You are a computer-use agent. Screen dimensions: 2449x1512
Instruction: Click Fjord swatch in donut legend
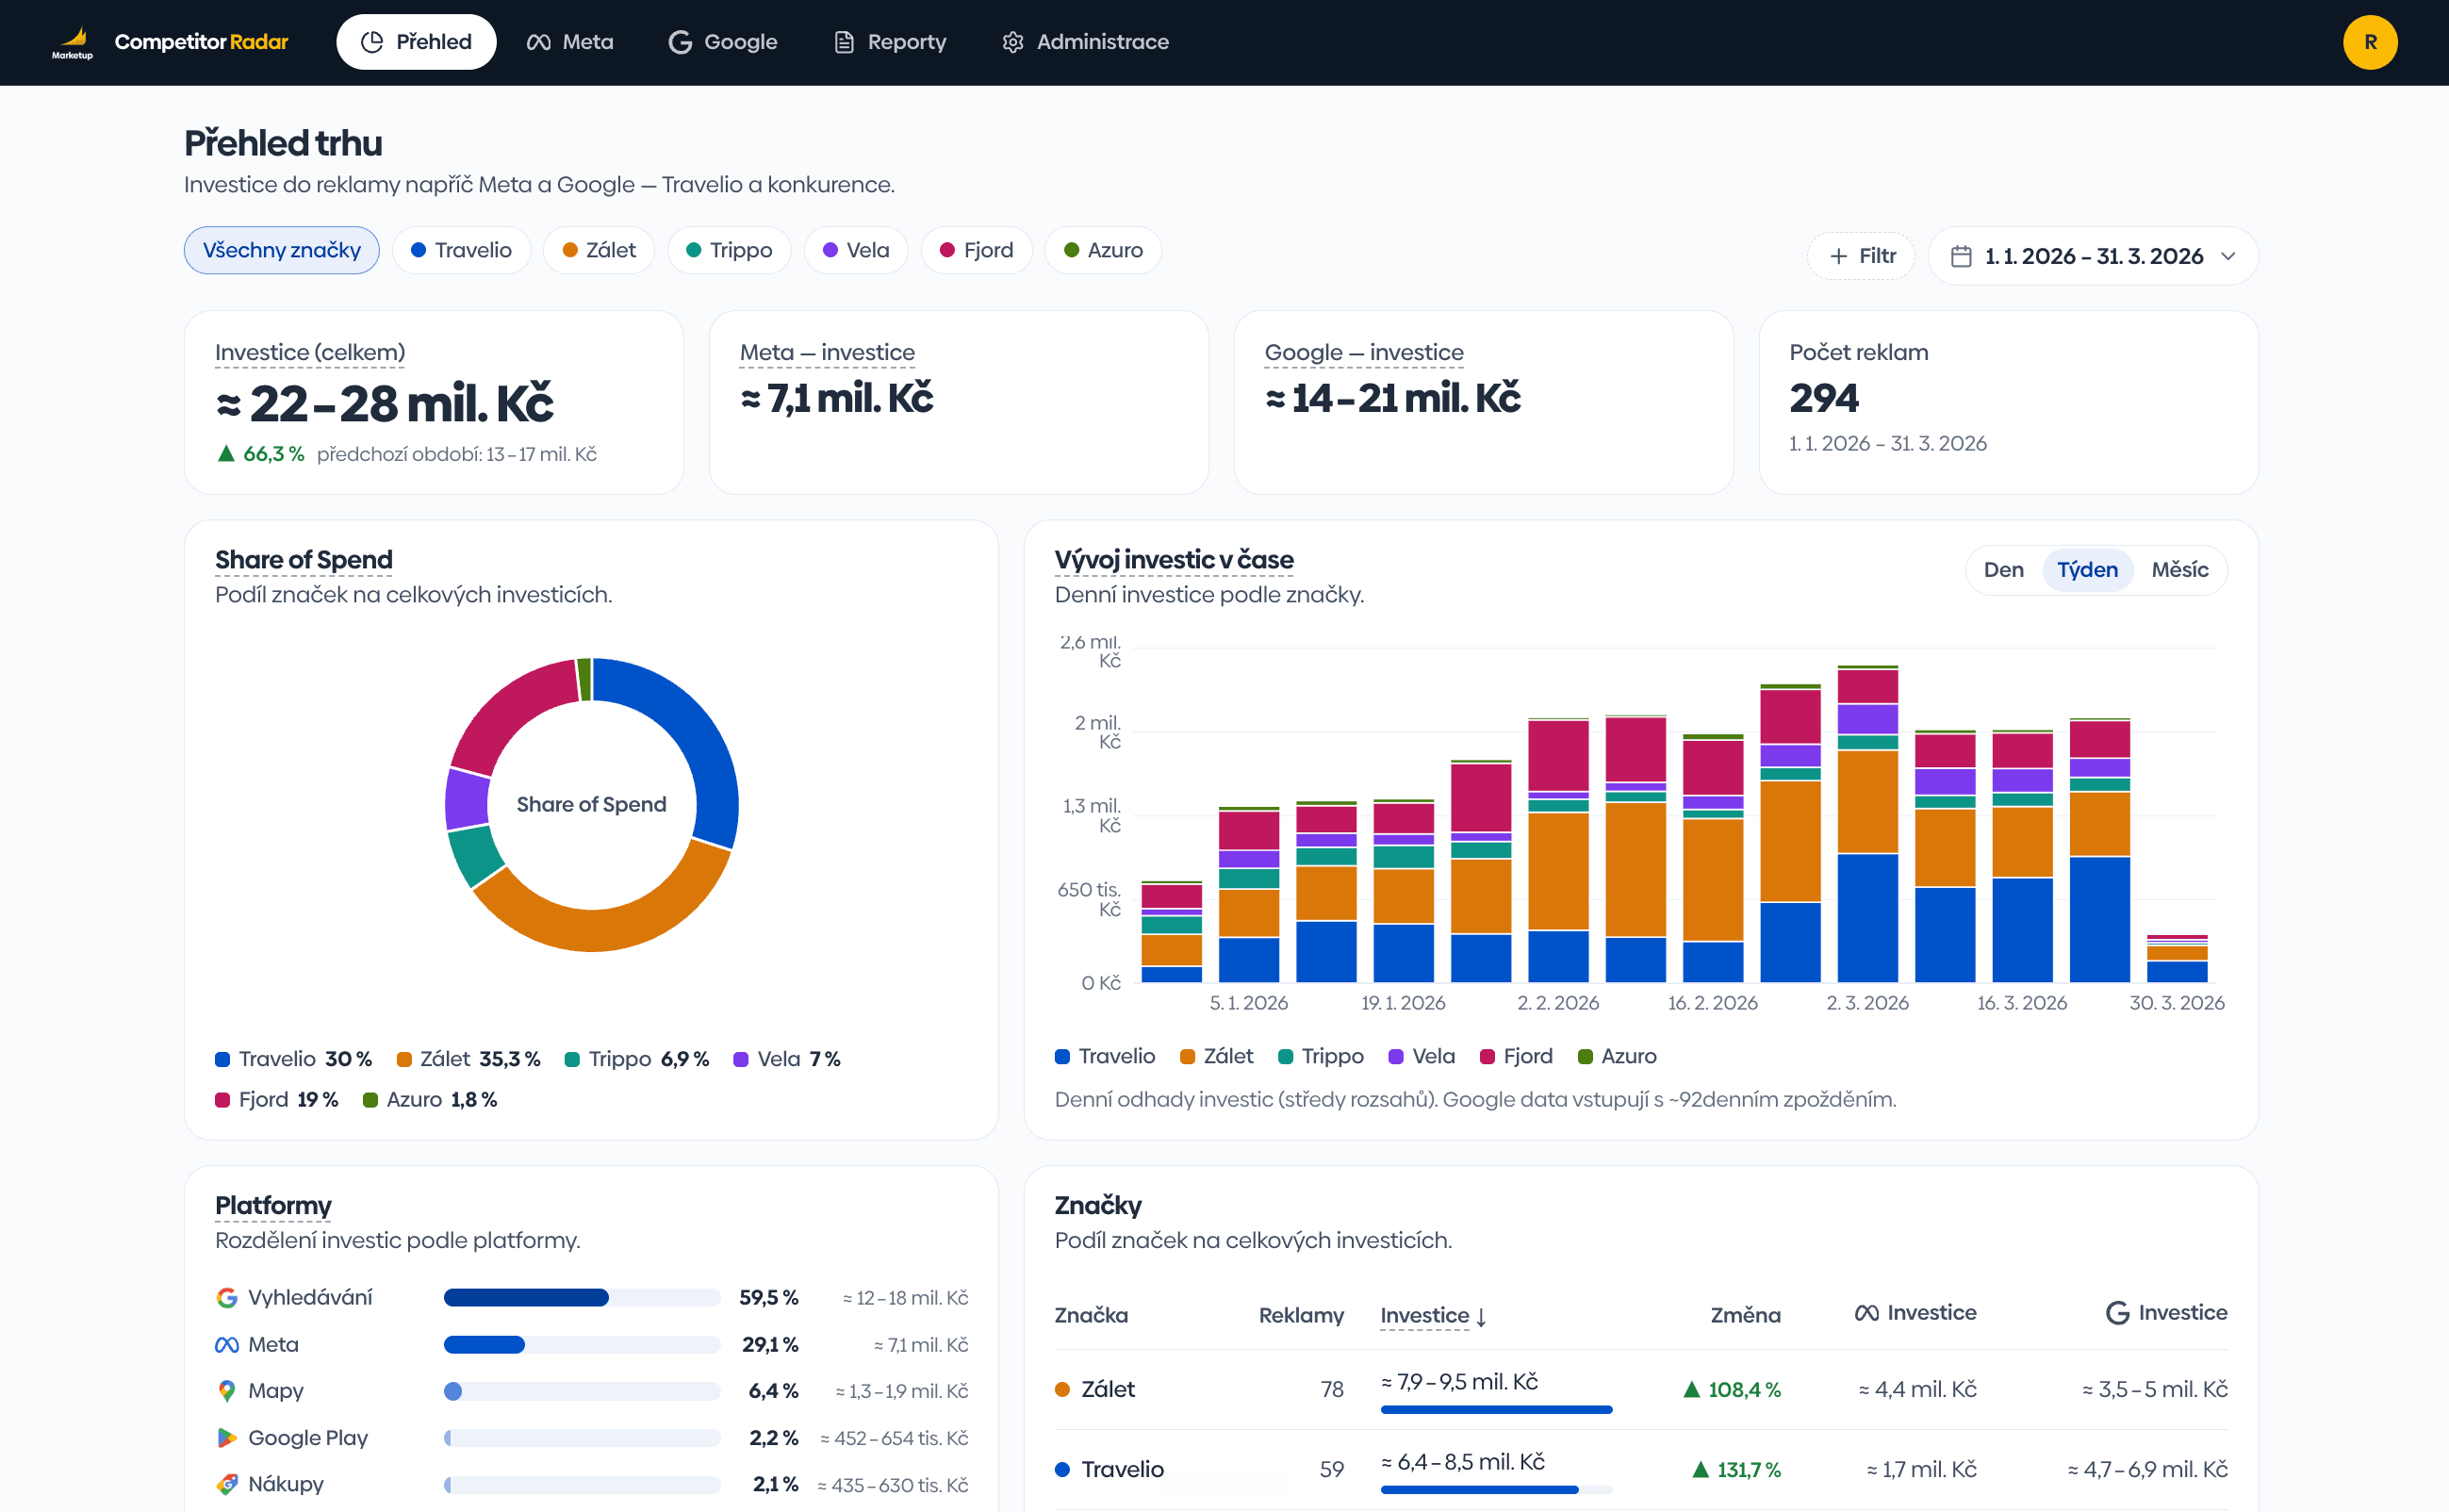(222, 1100)
